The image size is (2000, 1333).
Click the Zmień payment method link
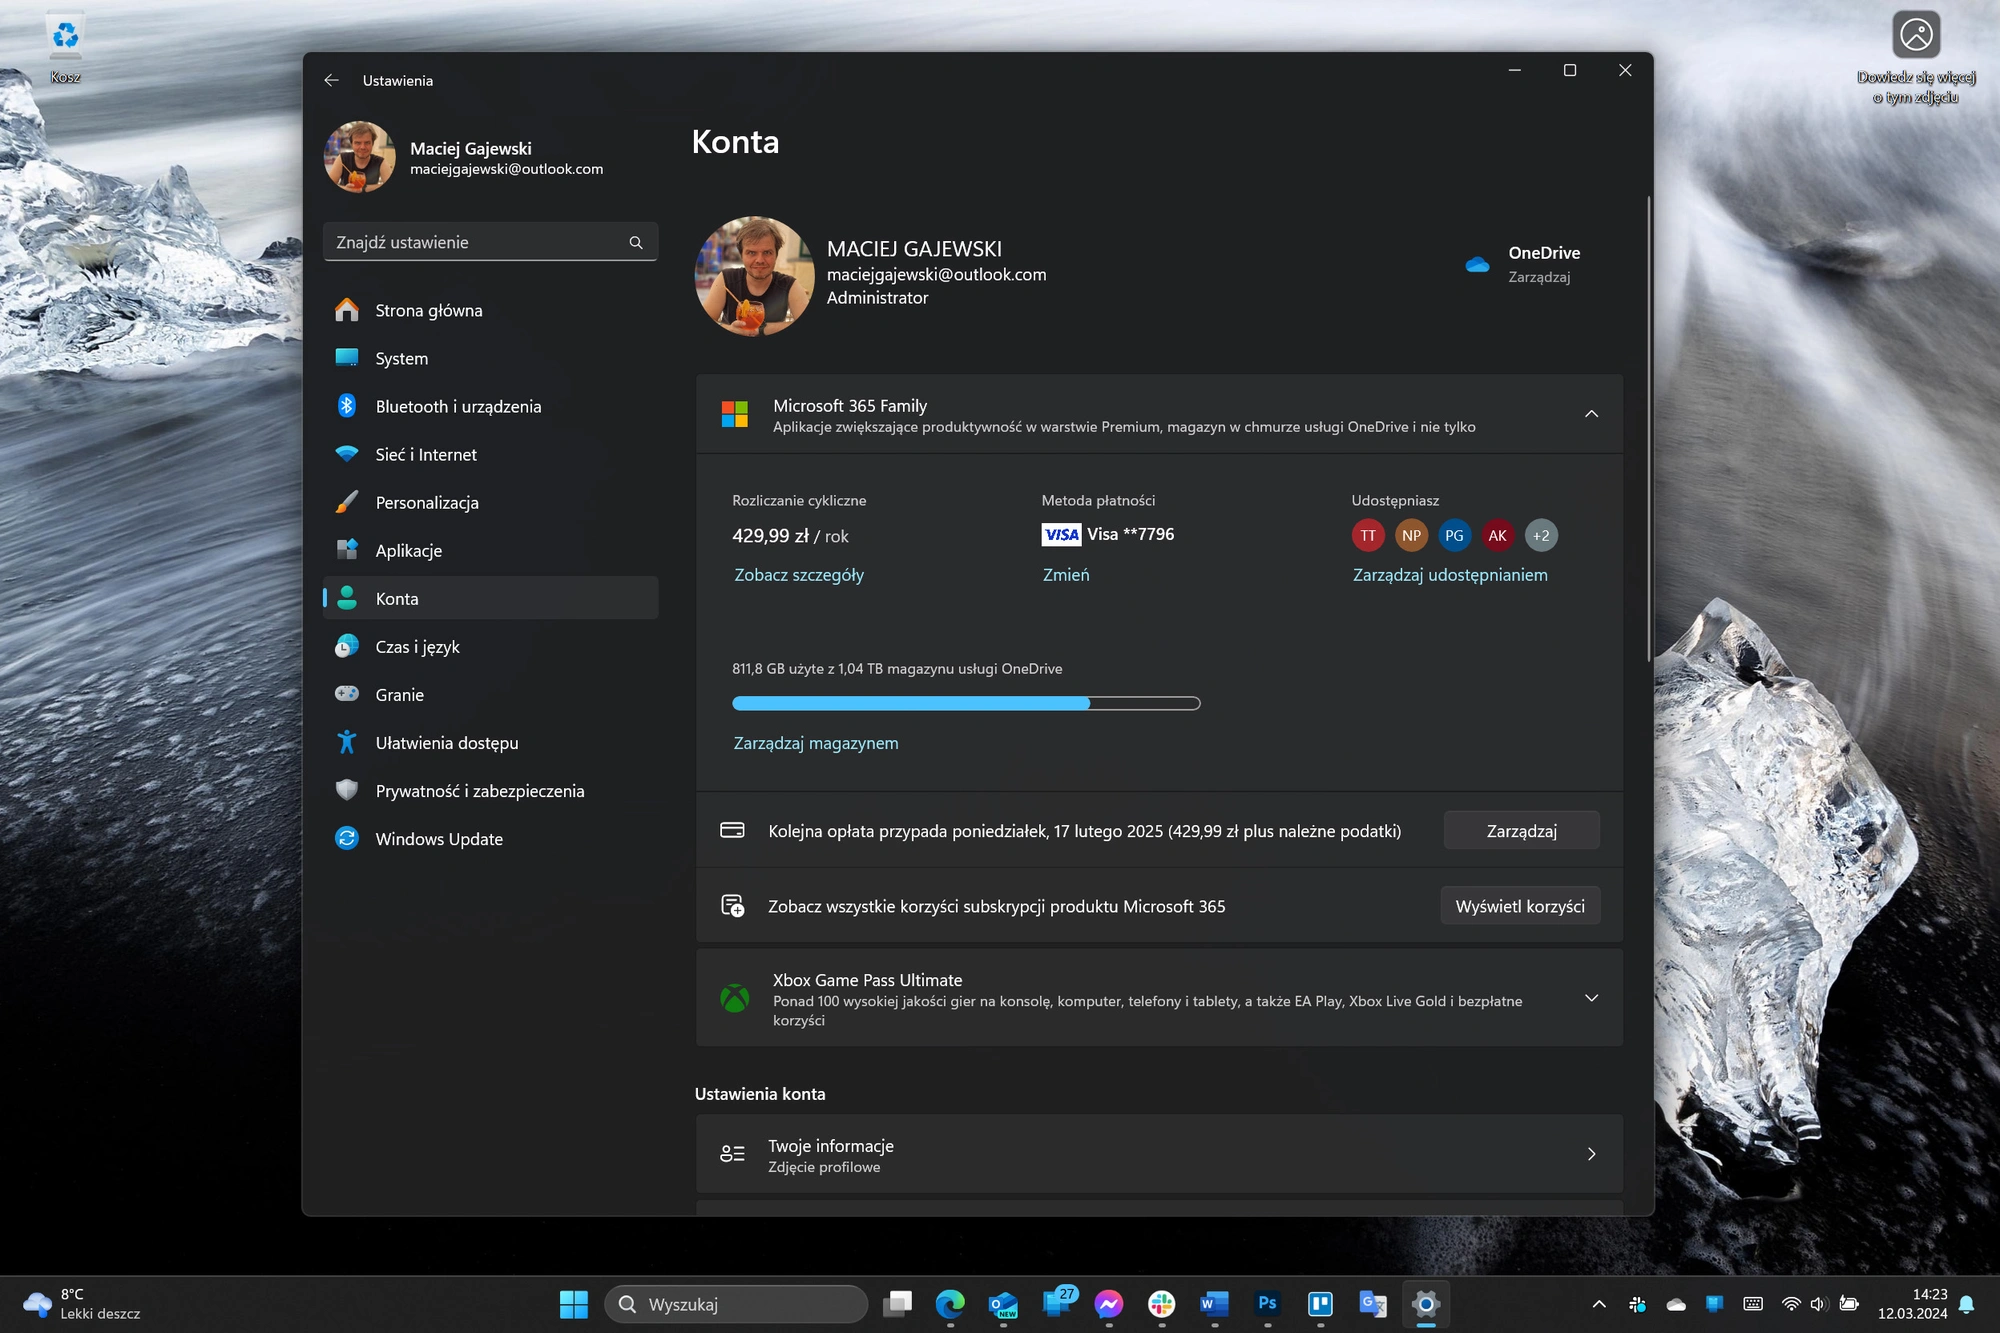1066,575
